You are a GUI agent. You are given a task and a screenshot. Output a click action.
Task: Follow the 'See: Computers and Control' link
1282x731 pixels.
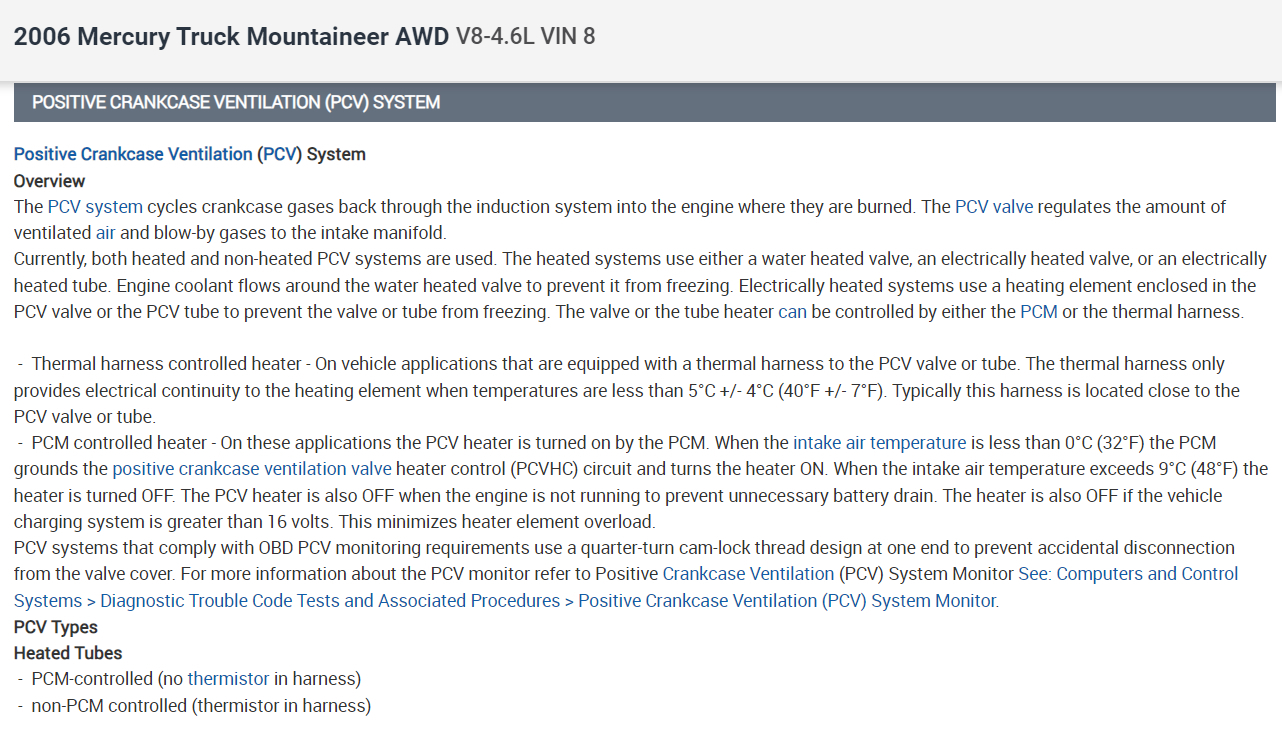click(x=1128, y=574)
